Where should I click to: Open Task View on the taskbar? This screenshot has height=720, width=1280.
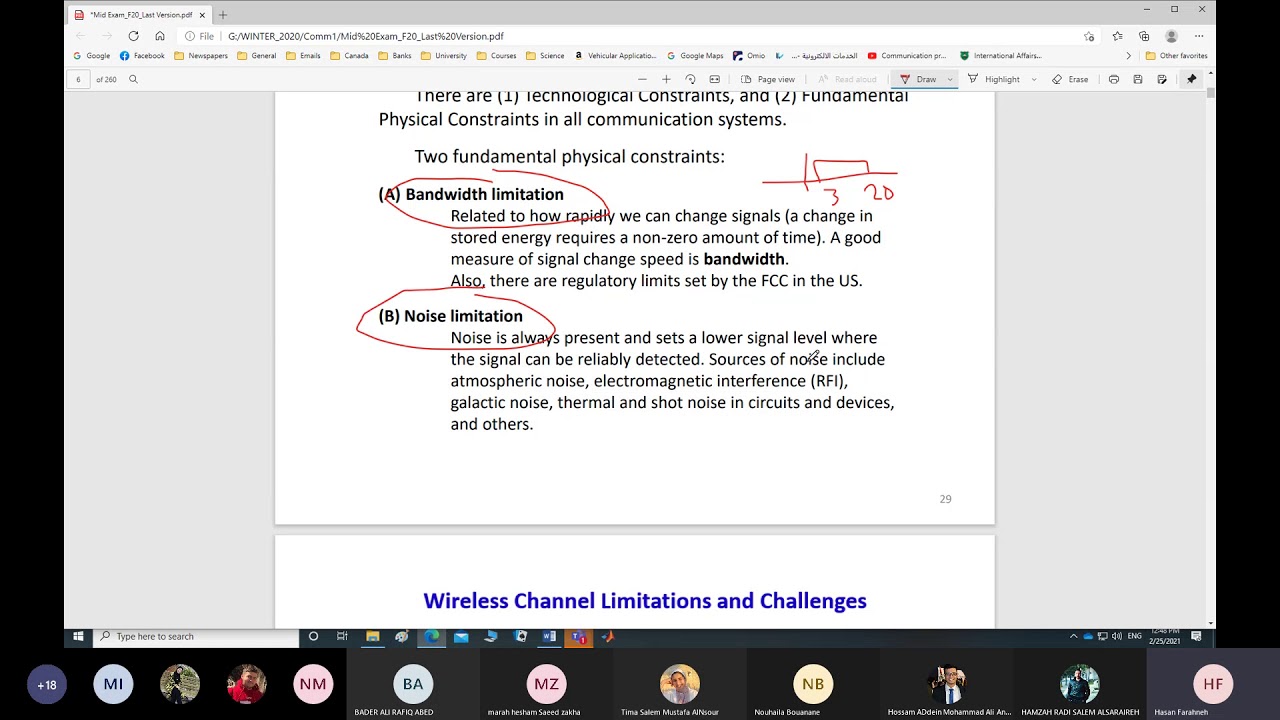(x=342, y=636)
